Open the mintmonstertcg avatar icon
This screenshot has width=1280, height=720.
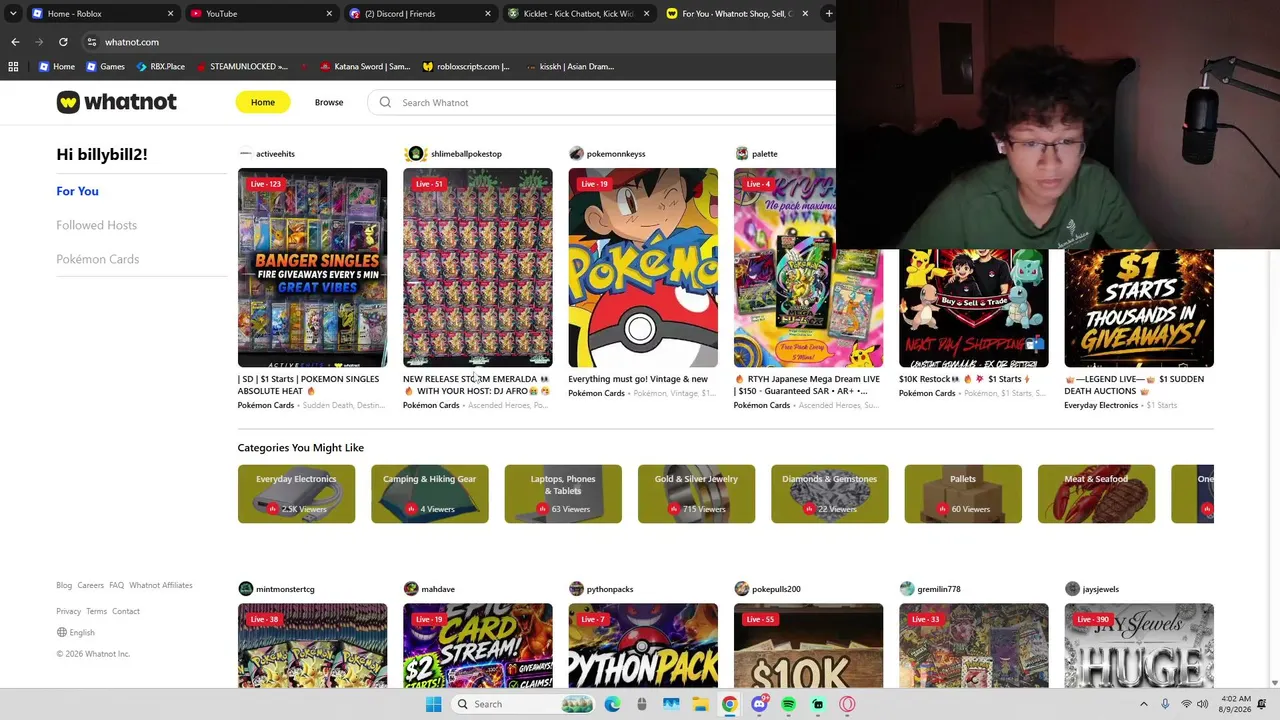tap(245, 589)
